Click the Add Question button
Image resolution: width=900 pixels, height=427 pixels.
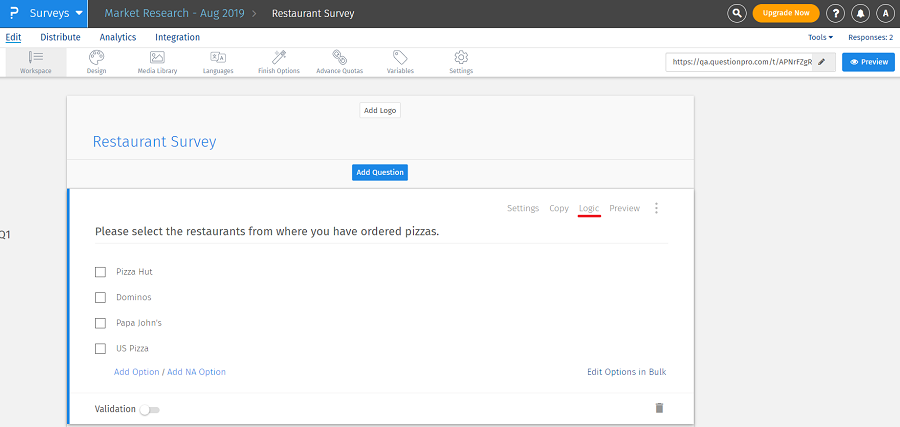click(x=380, y=172)
